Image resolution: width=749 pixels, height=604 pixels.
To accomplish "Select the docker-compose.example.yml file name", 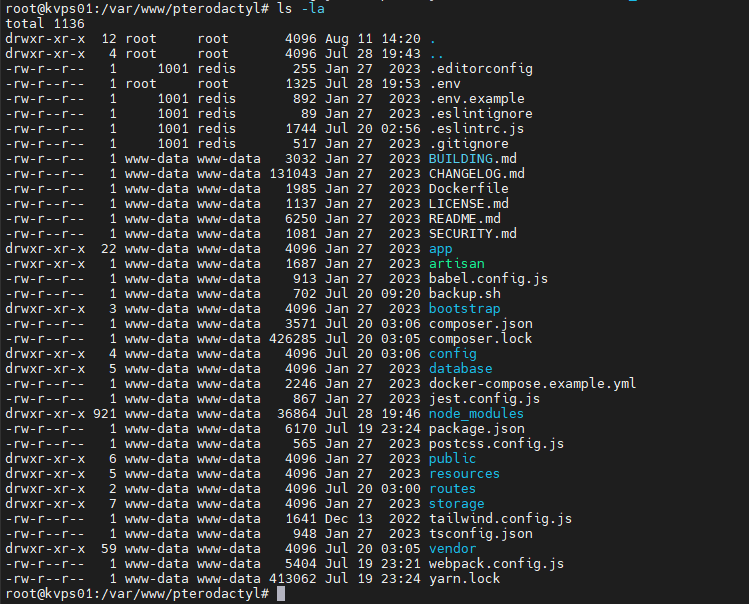I will click(x=533, y=384).
